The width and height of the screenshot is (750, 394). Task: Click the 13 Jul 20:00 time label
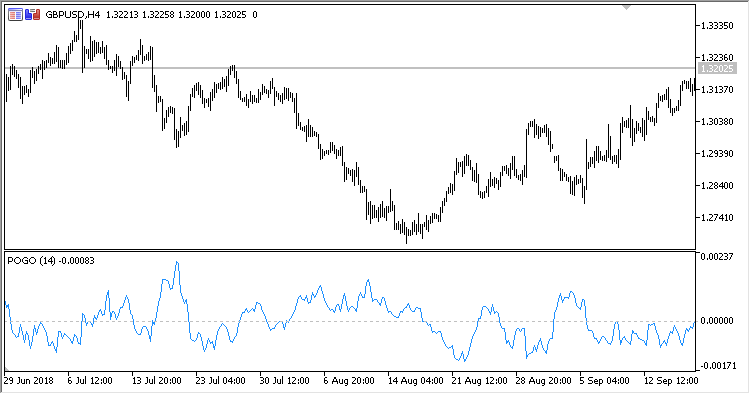click(156, 381)
